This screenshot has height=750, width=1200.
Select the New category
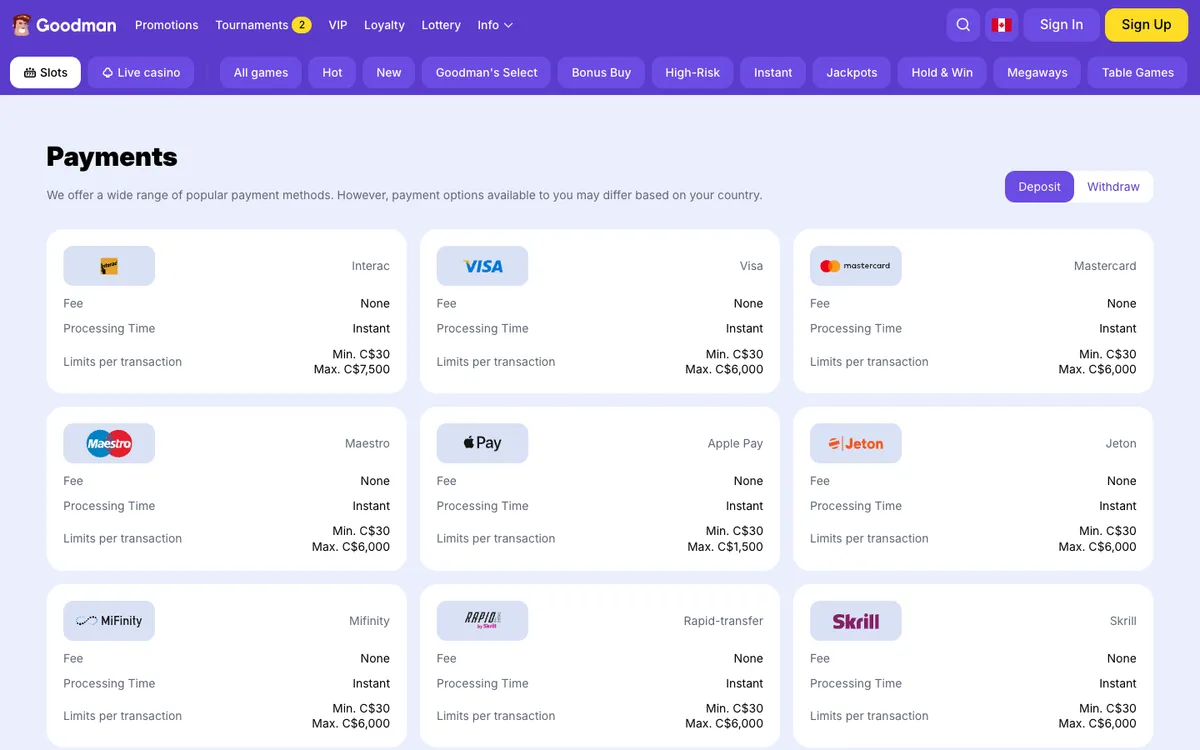(x=389, y=72)
